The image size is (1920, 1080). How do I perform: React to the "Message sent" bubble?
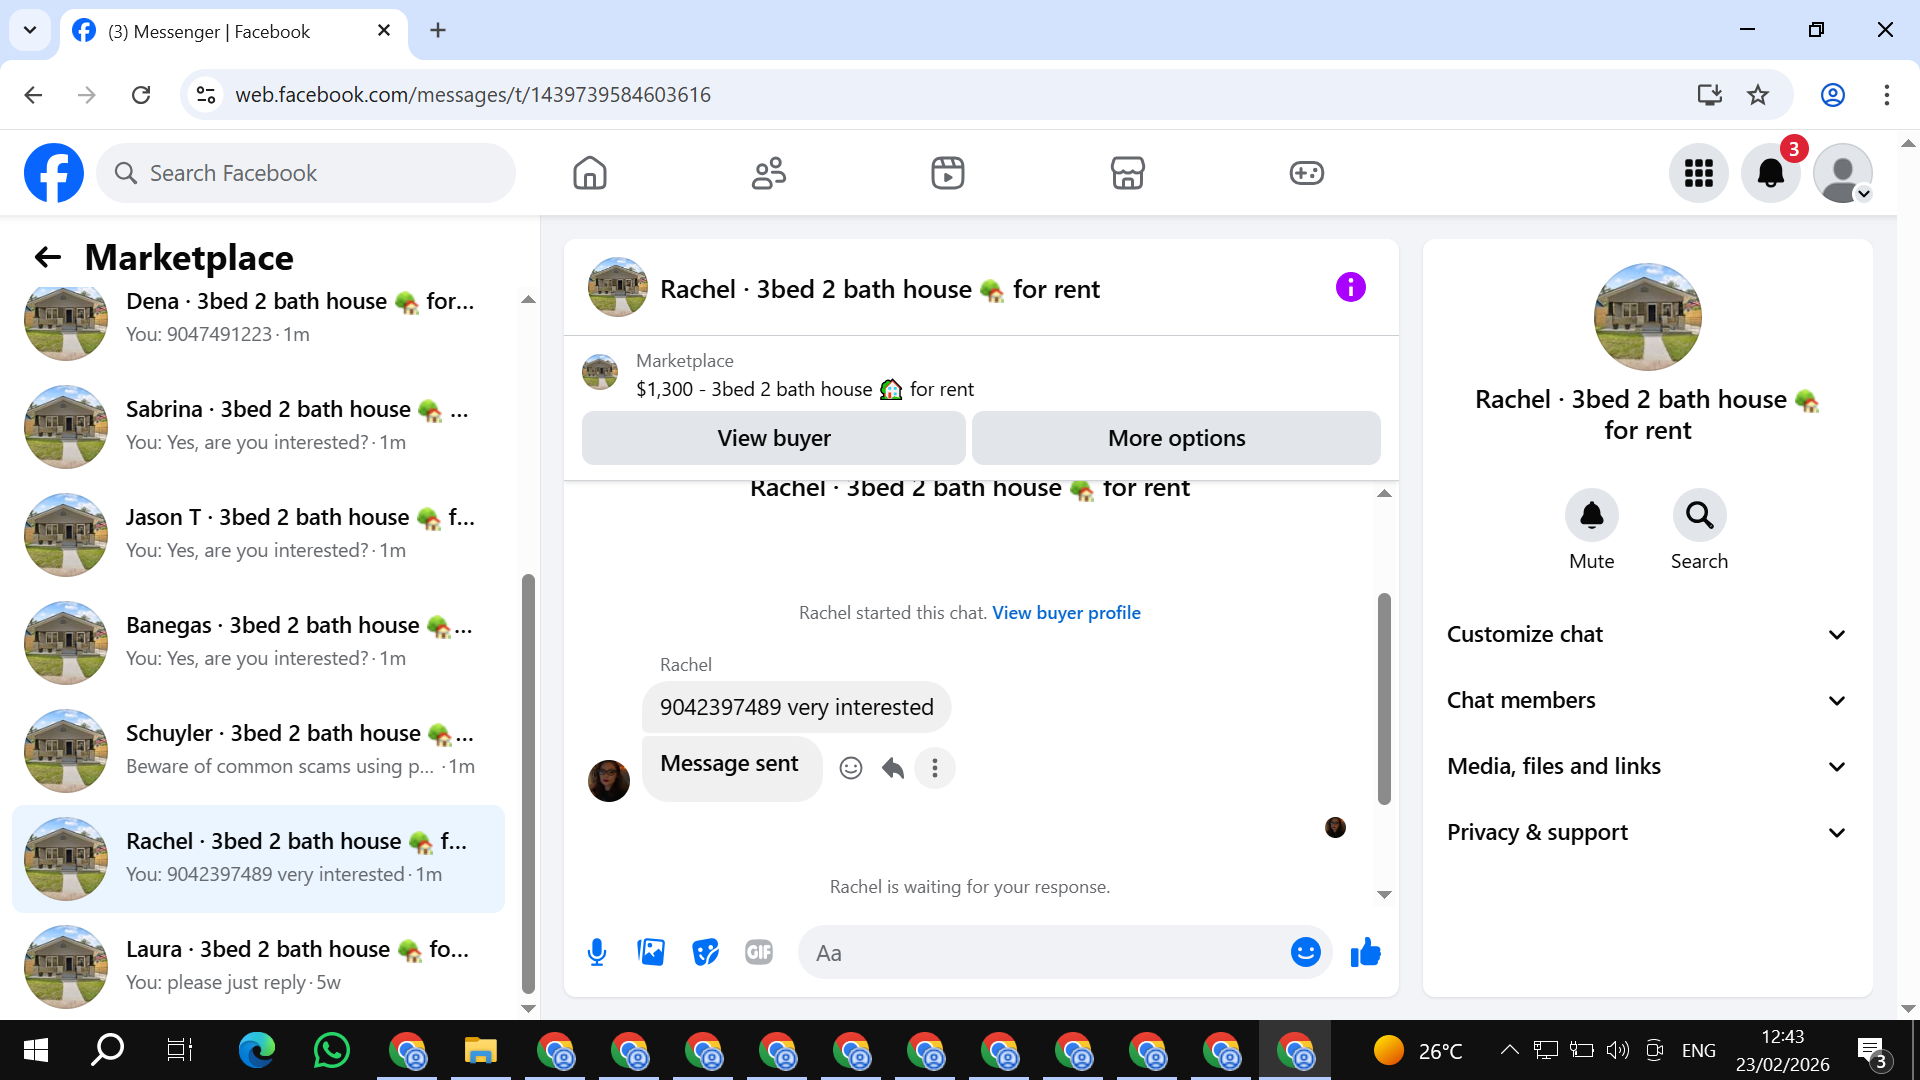[851, 768]
